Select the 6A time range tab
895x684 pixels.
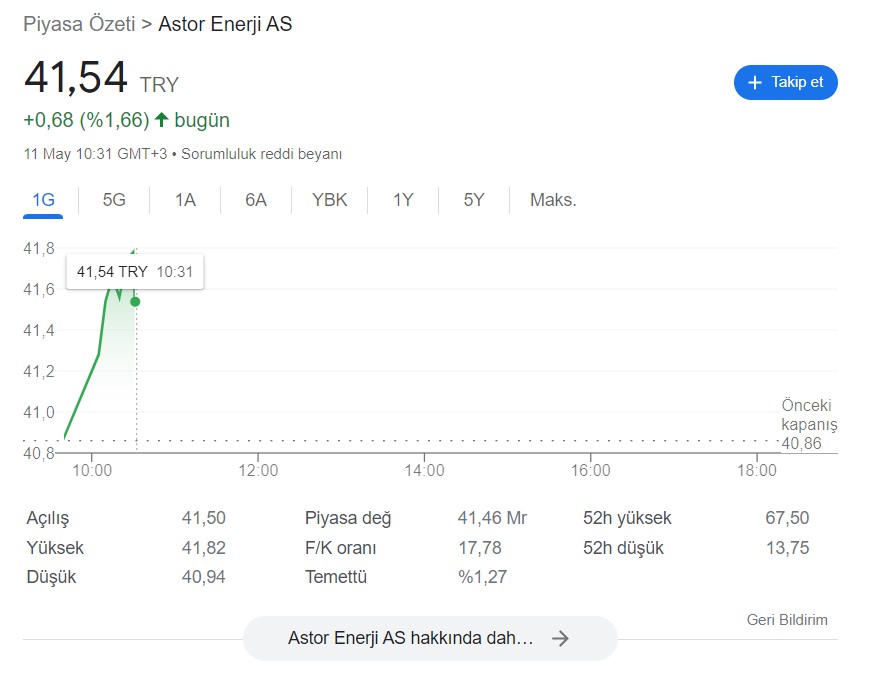(x=256, y=200)
